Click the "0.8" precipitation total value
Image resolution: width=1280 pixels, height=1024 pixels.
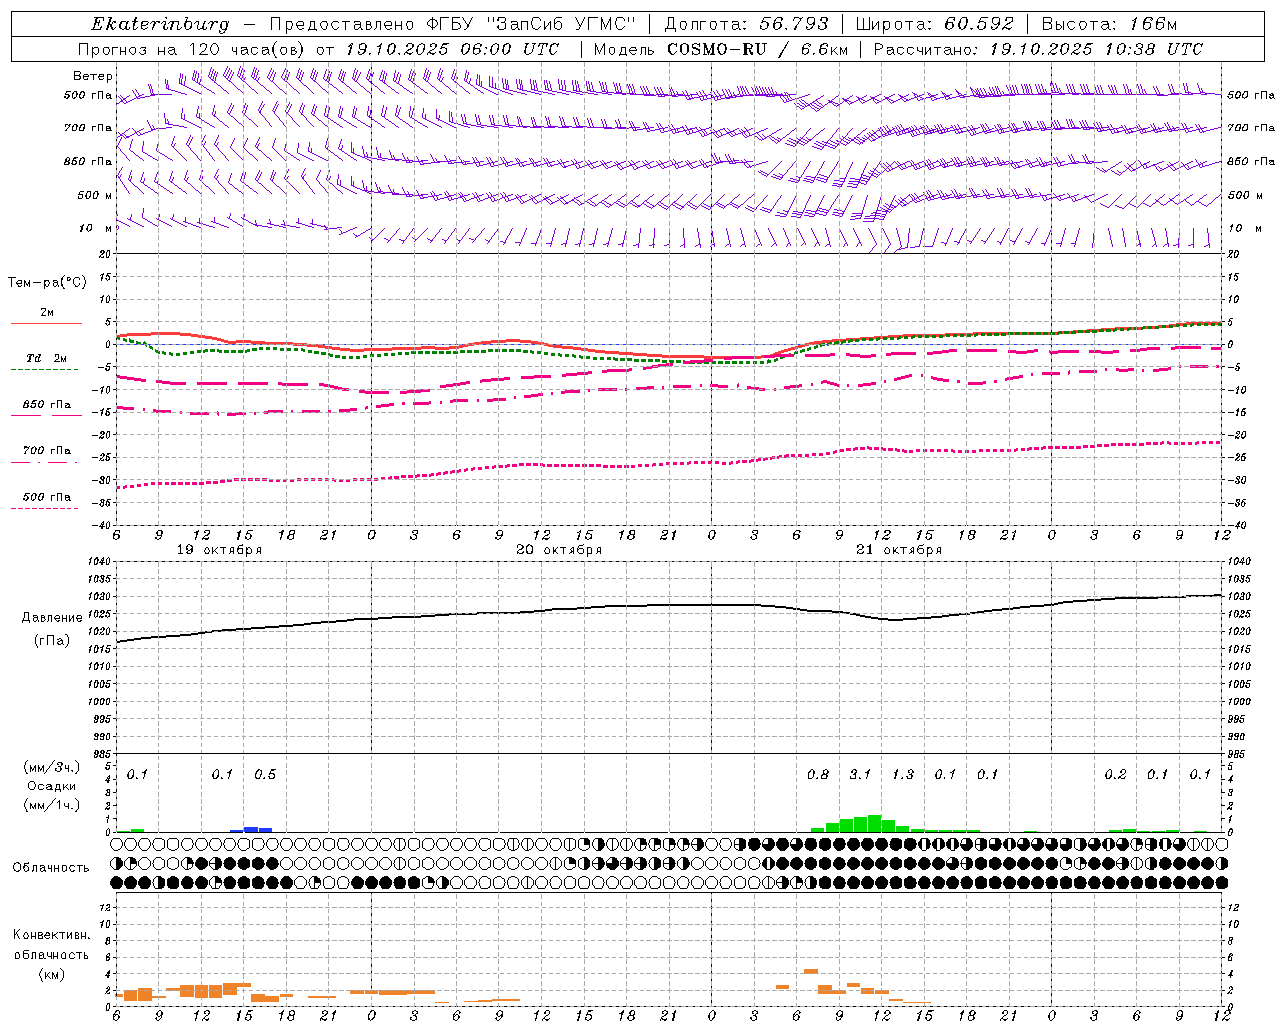tap(818, 775)
